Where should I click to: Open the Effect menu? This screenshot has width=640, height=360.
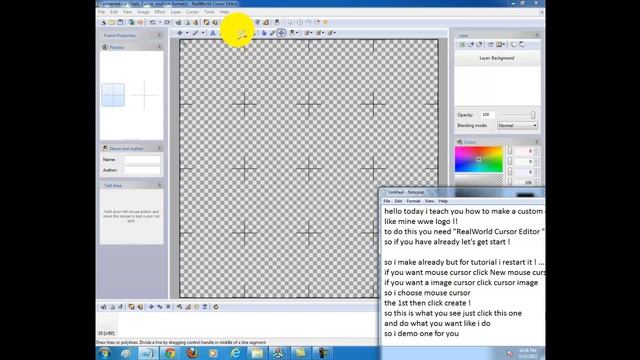tap(160, 12)
